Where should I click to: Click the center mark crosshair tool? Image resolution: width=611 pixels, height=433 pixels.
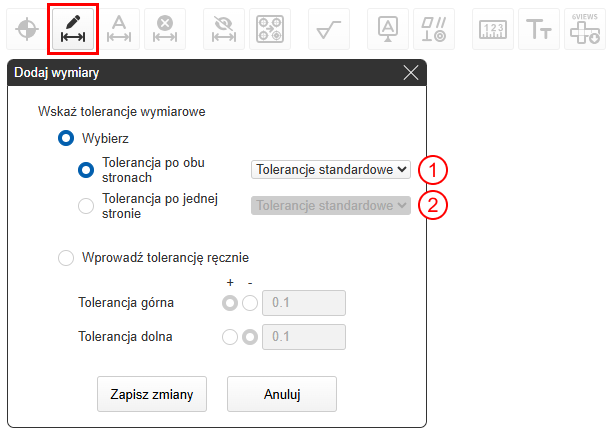(26, 28)
